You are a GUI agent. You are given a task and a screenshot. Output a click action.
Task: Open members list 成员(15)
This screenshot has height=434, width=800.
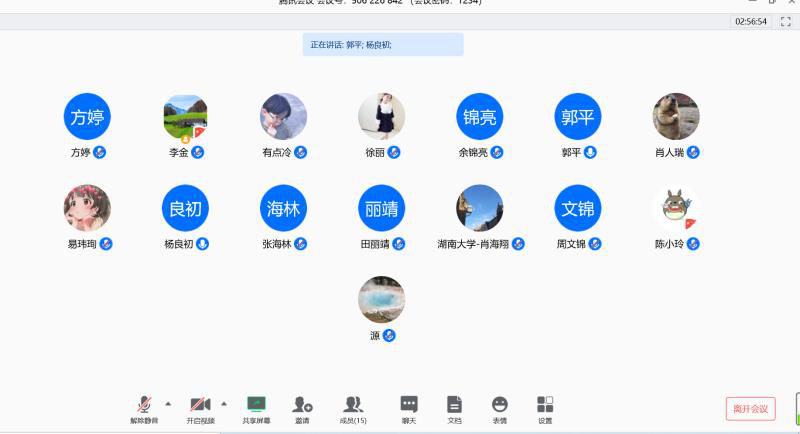353,408
